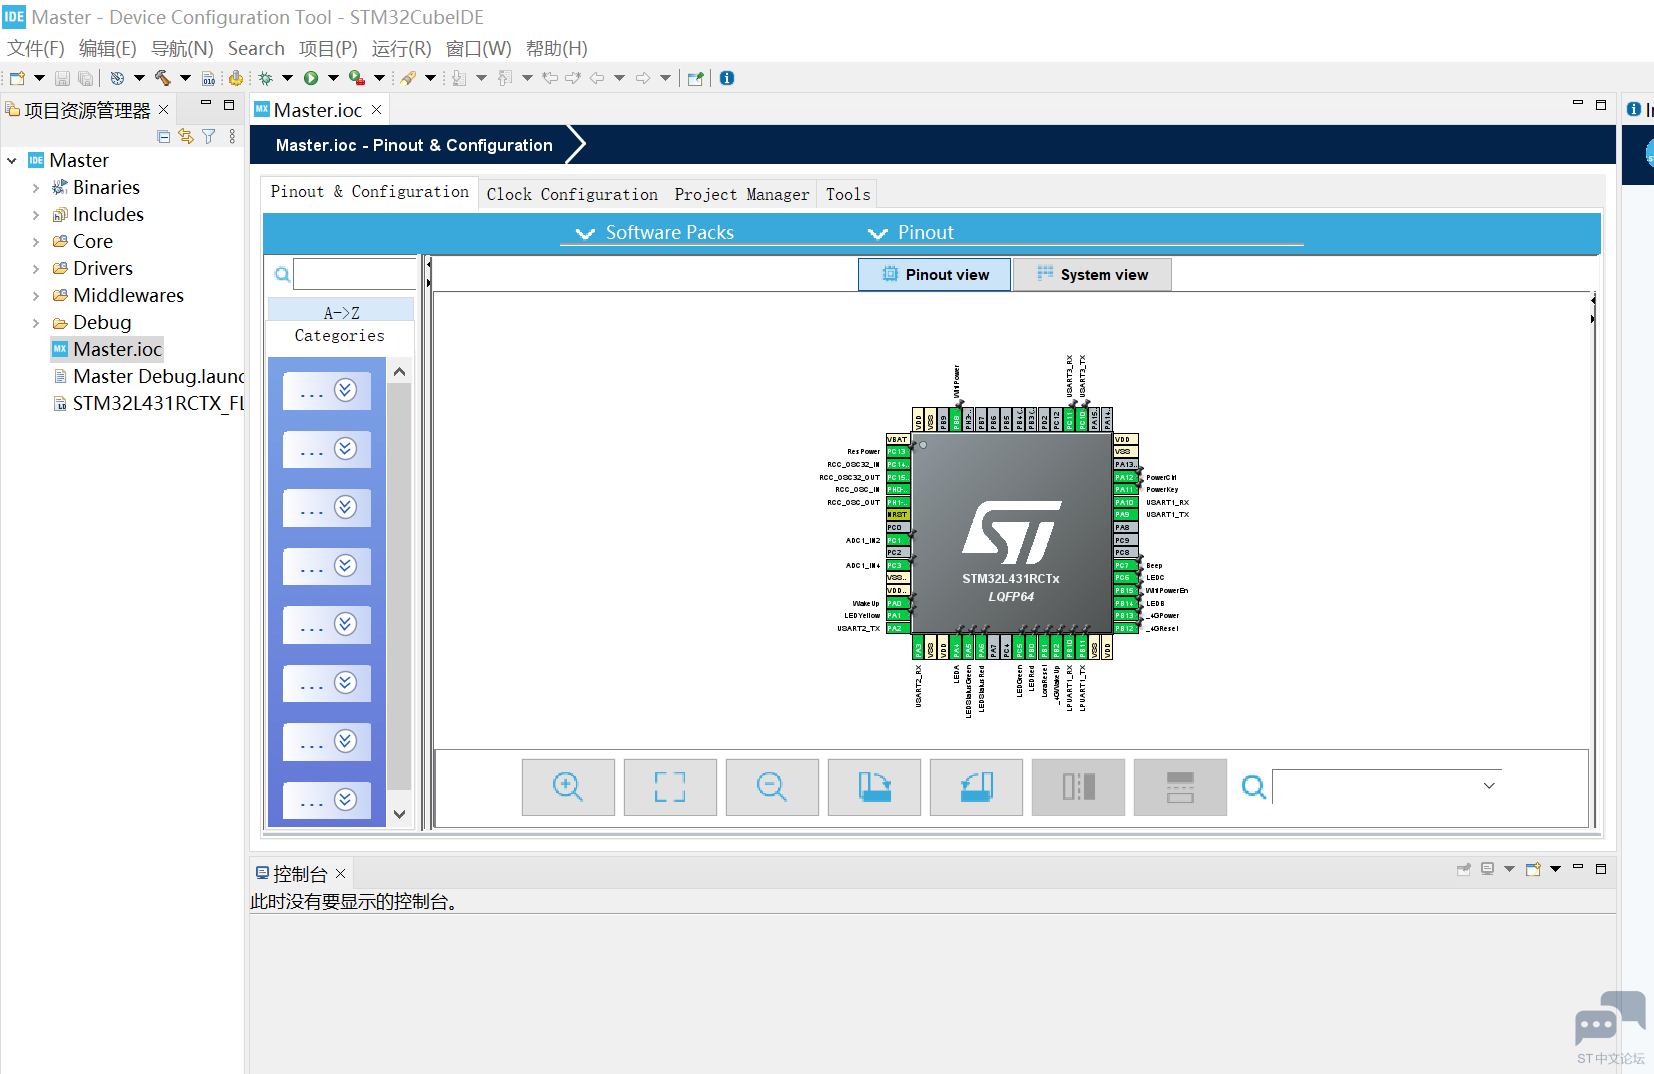Select Master Debug.launch file
The width and height of the screenshot is (1654, 1074).
point(149,377)
